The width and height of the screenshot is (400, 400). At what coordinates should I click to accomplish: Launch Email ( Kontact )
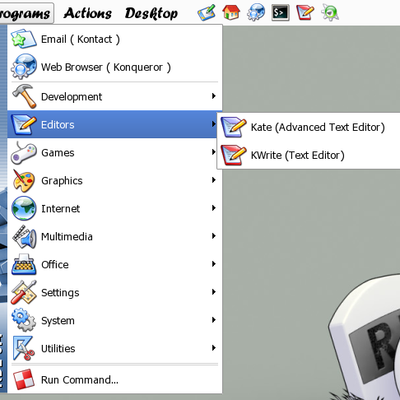115,39
